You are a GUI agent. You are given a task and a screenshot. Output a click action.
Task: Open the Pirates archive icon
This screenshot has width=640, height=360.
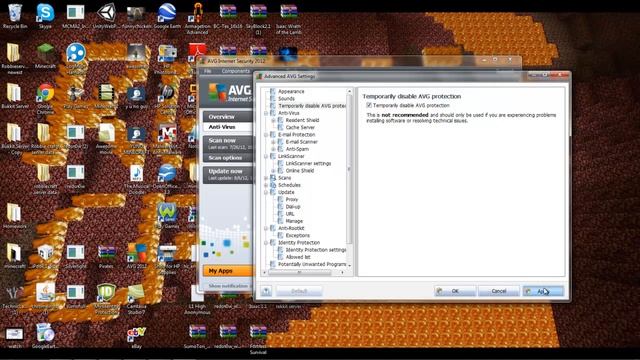[x=106, y=256]
